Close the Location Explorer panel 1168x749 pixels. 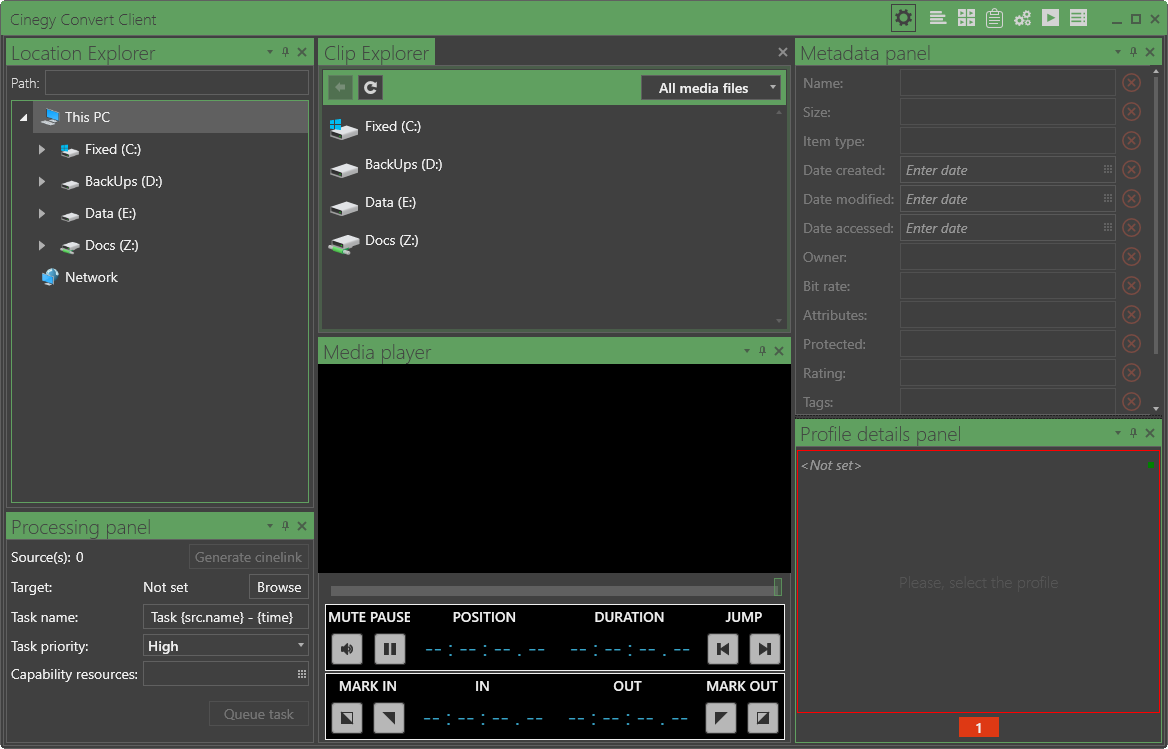[302, 52]
